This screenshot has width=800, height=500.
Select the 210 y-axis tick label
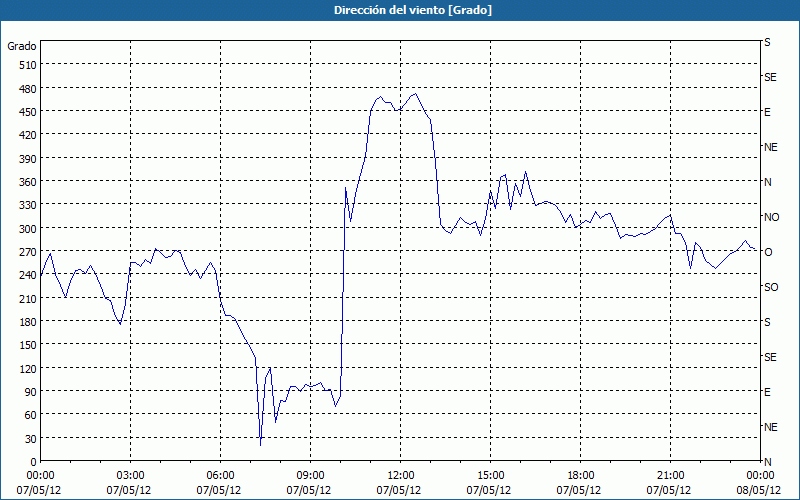(x=29, y=298)
